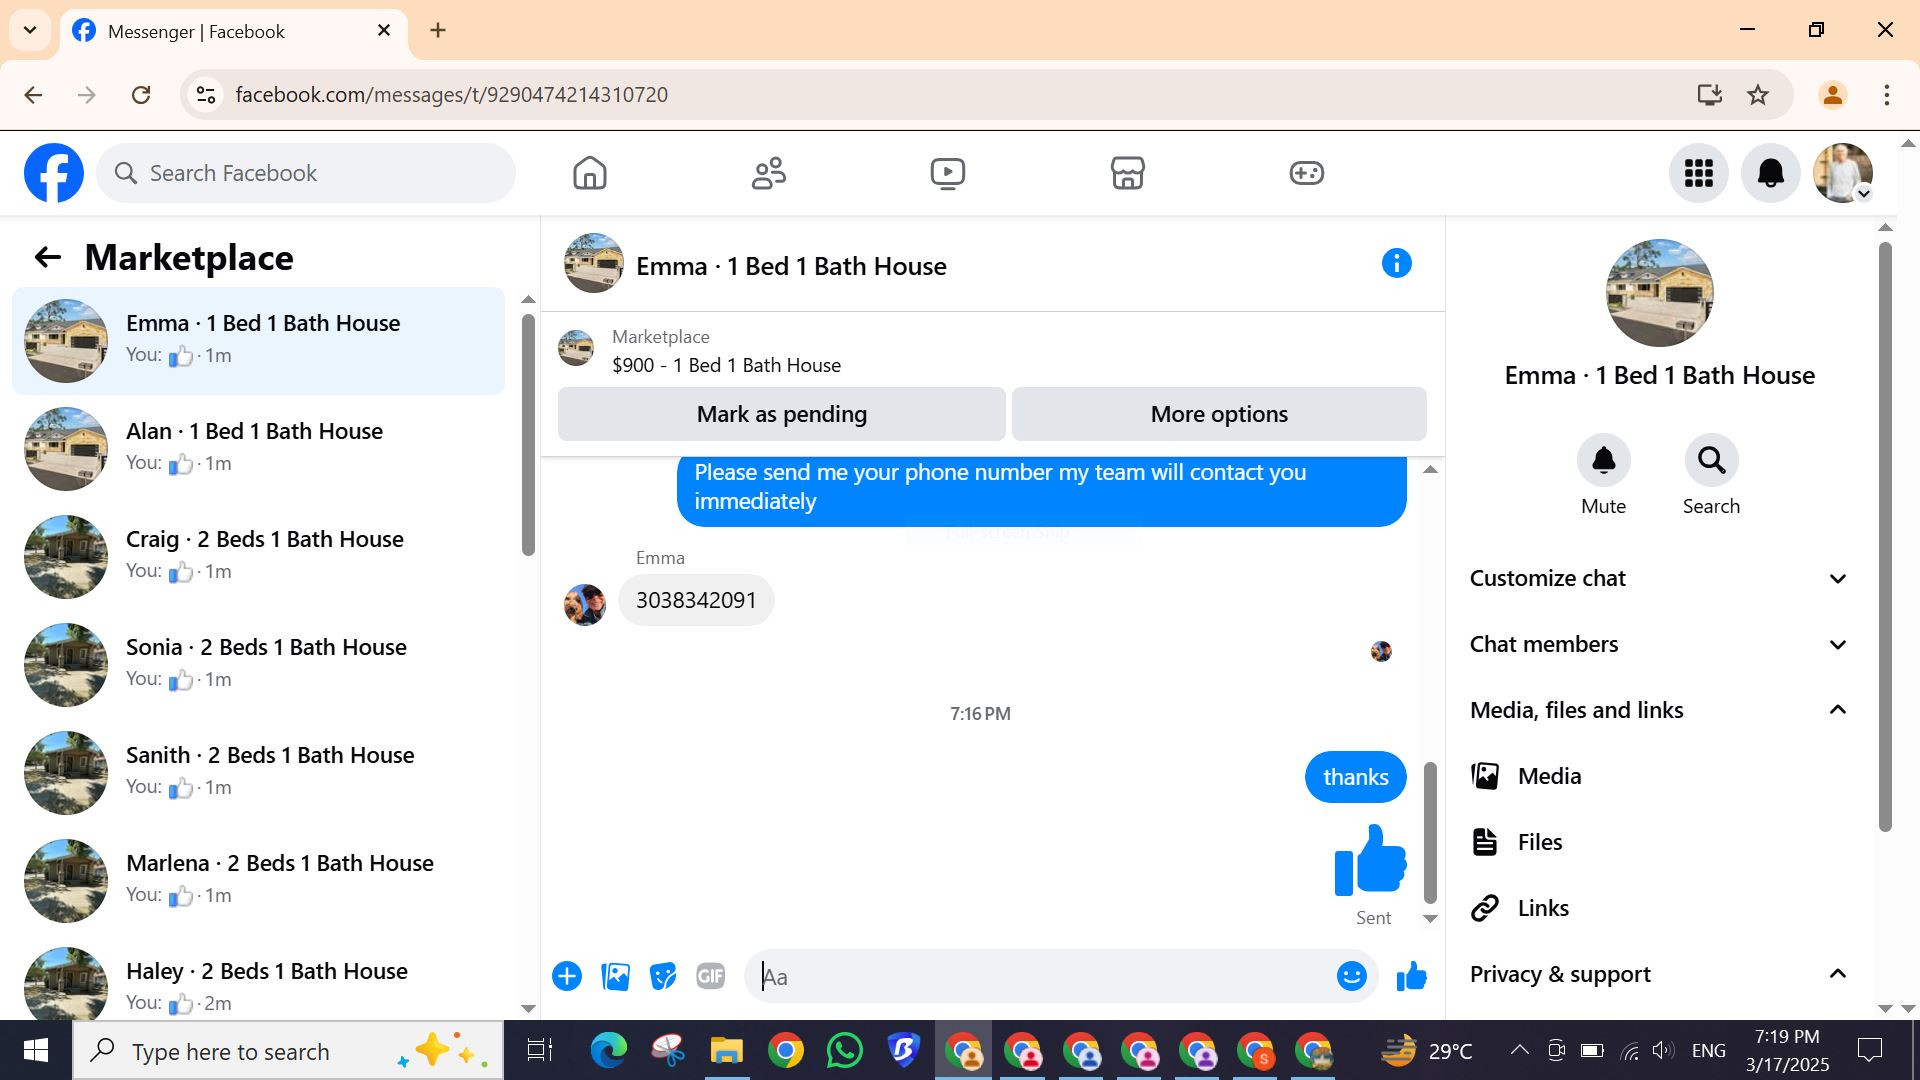Focus the Search Facebook field
The width and height of the screenshot is (1920, 1080).
click(x=306, y=173)
